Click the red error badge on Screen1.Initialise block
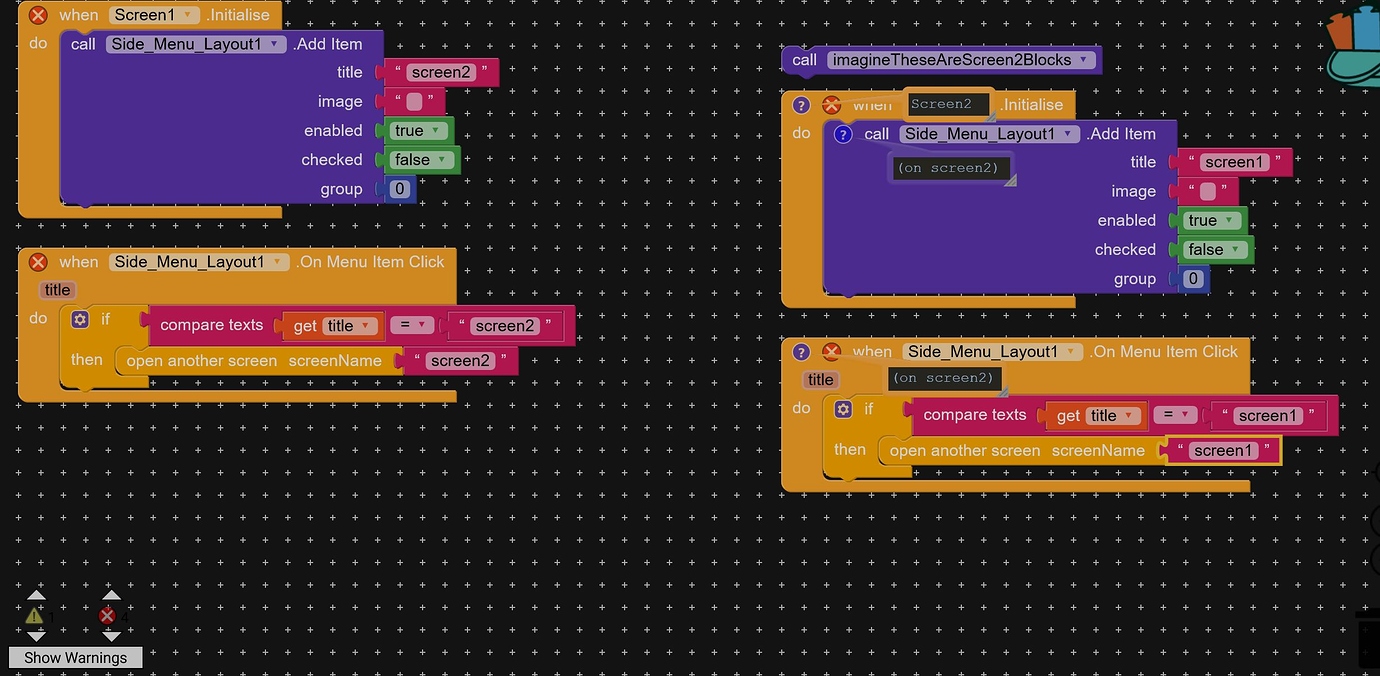 click(37, 14)
